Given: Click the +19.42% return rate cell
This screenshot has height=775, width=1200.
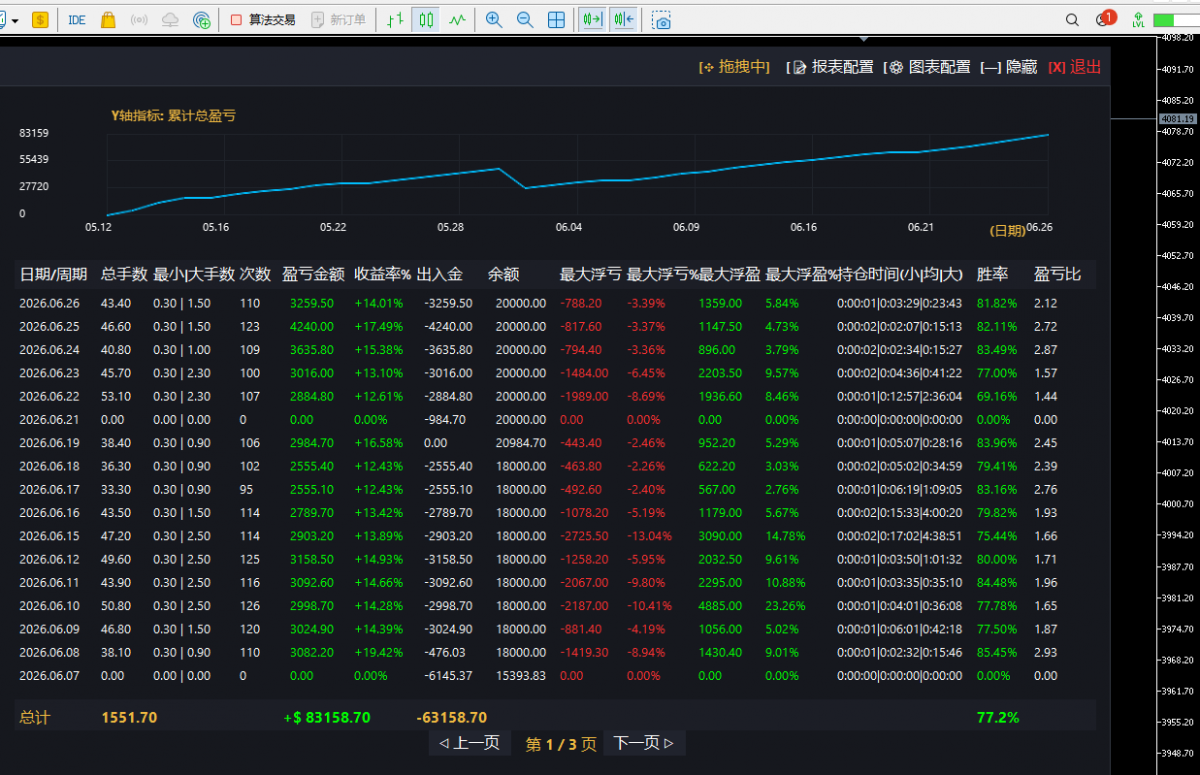Looking at the screenshot, I should (x=379, y=653).
